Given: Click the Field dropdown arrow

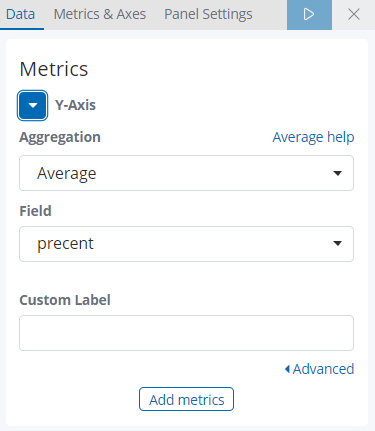Looking at the screenshot, I should pos(337,243).
